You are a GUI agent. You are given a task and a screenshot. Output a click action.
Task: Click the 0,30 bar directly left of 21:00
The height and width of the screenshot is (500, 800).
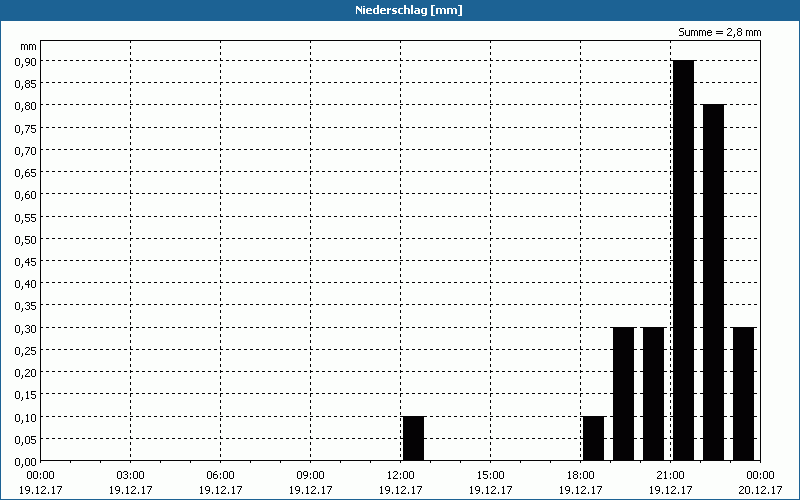point(654,394)
